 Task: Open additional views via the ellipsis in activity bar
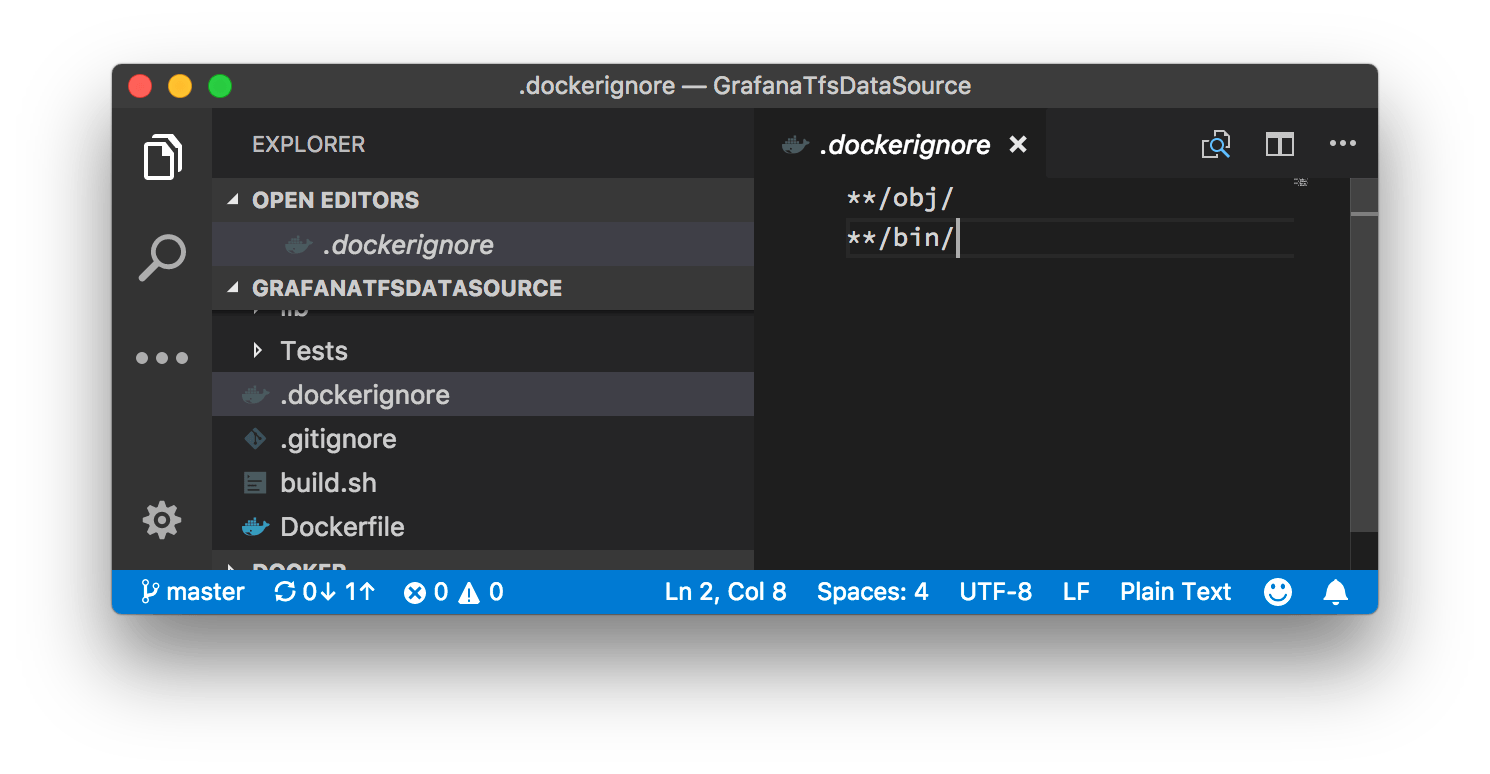[162, 357]
